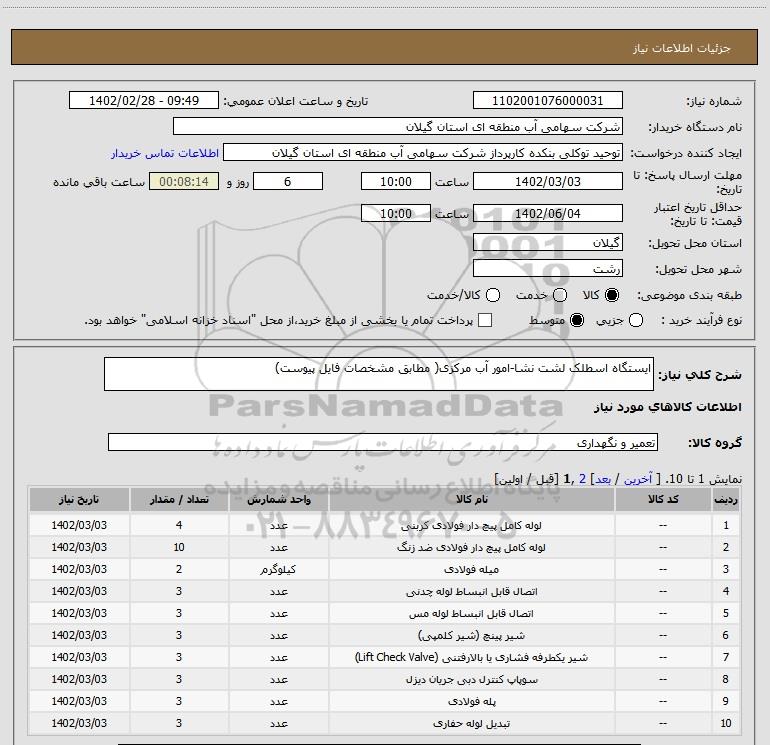The height and width of the screenshot is (745, 770).
Task: Select row لوله کامل پیچ دار فولادی ضد زنگ
Action: 384,547
